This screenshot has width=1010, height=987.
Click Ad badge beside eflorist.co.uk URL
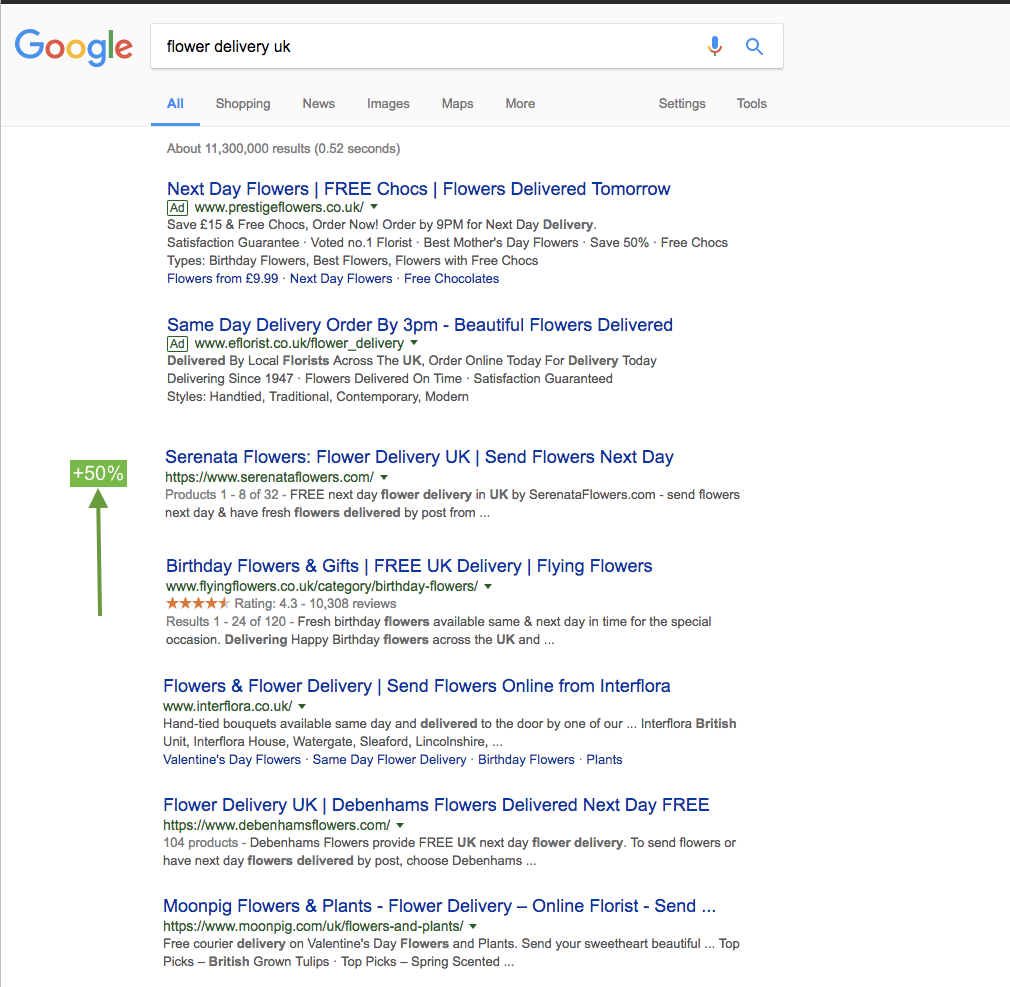(x=177, y=343)
